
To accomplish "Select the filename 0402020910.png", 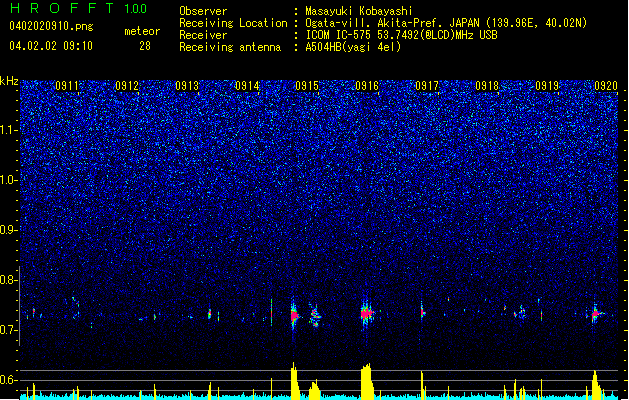I will (x=51, y=26).
